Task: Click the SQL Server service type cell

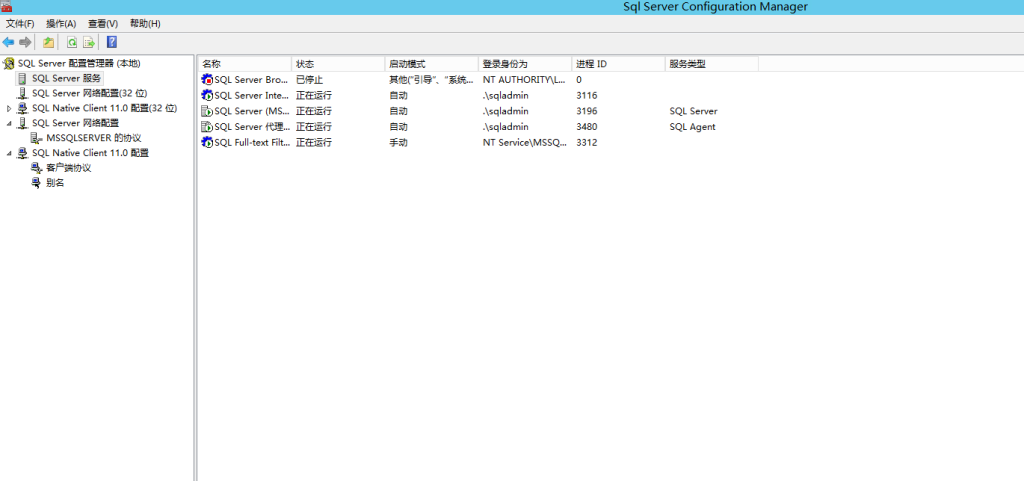Action: pos(693,111)
